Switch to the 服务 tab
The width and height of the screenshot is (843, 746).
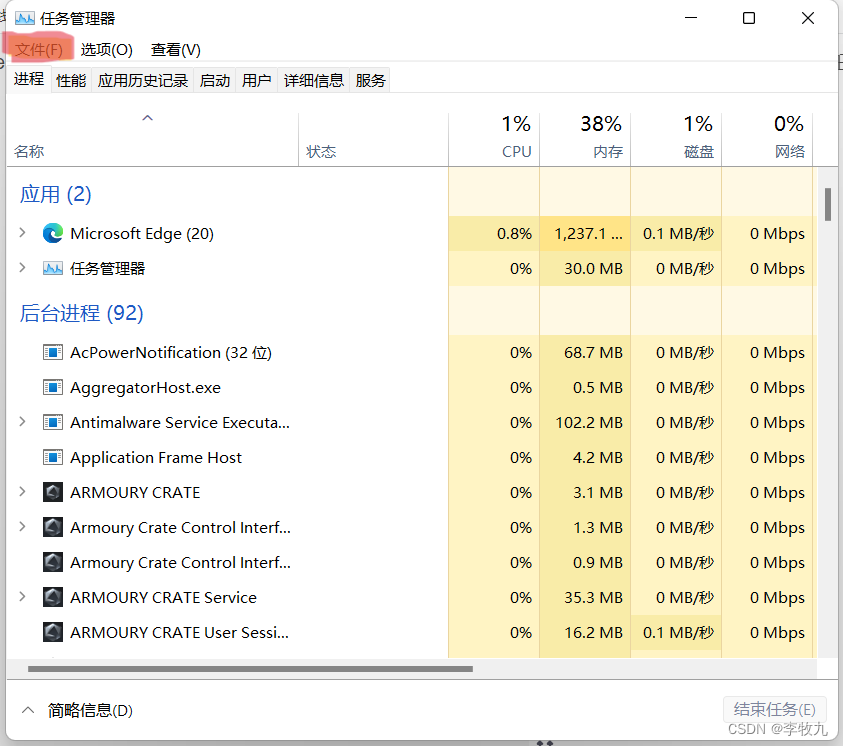(370, 81)
